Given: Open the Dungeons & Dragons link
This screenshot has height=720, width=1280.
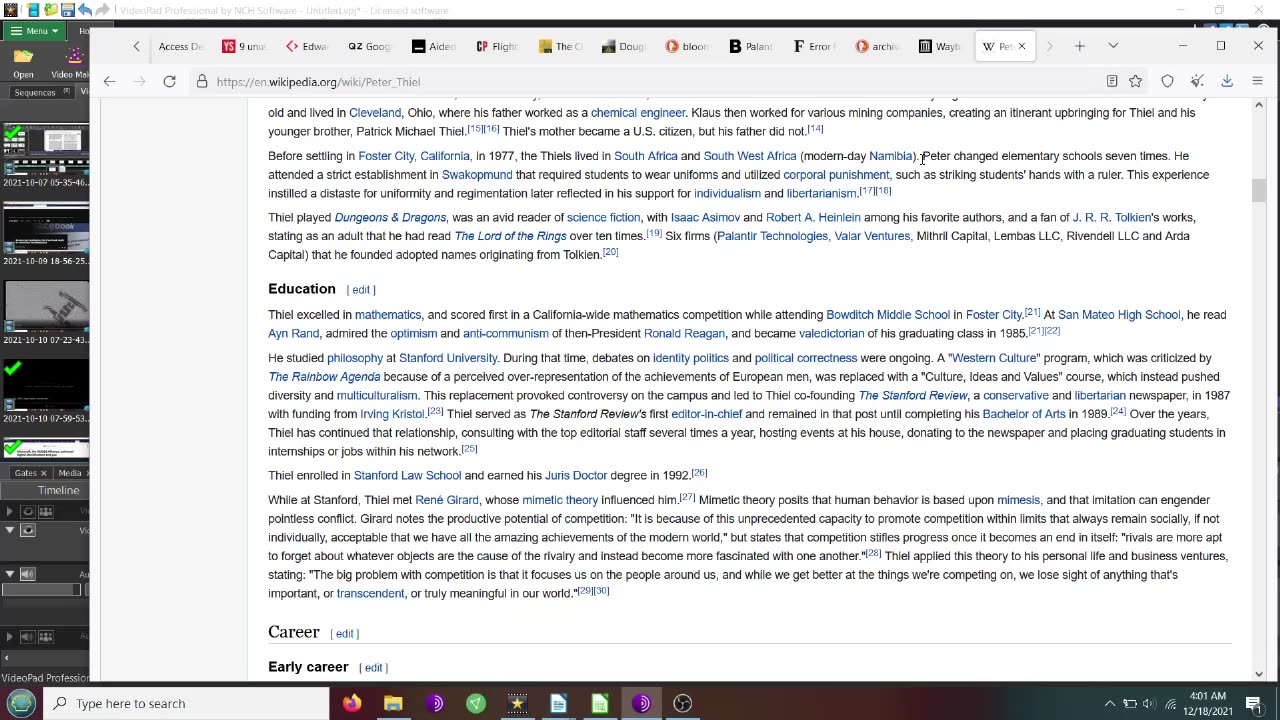Looking at the screenshot, I should click(x=390, y=217).
